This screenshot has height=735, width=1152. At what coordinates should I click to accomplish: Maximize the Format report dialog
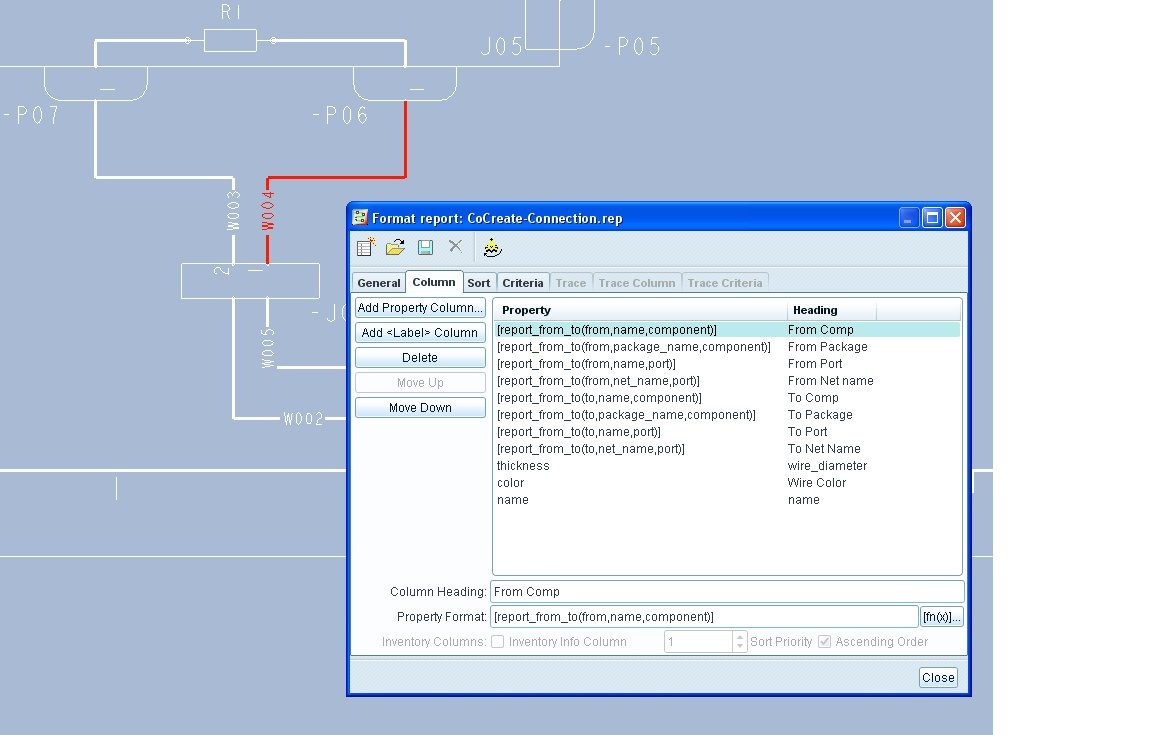(x=932, y=218)
